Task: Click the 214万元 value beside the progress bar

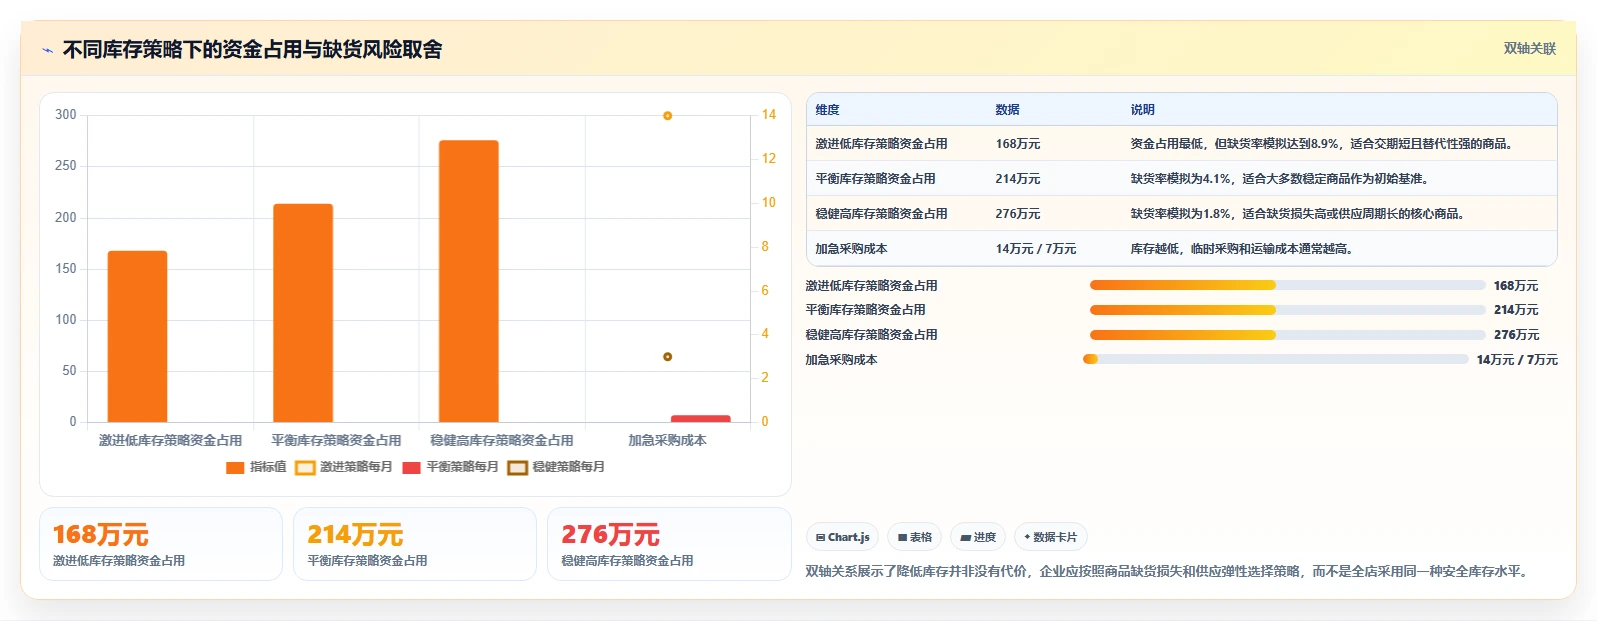Action: (x=1516, y=310)
